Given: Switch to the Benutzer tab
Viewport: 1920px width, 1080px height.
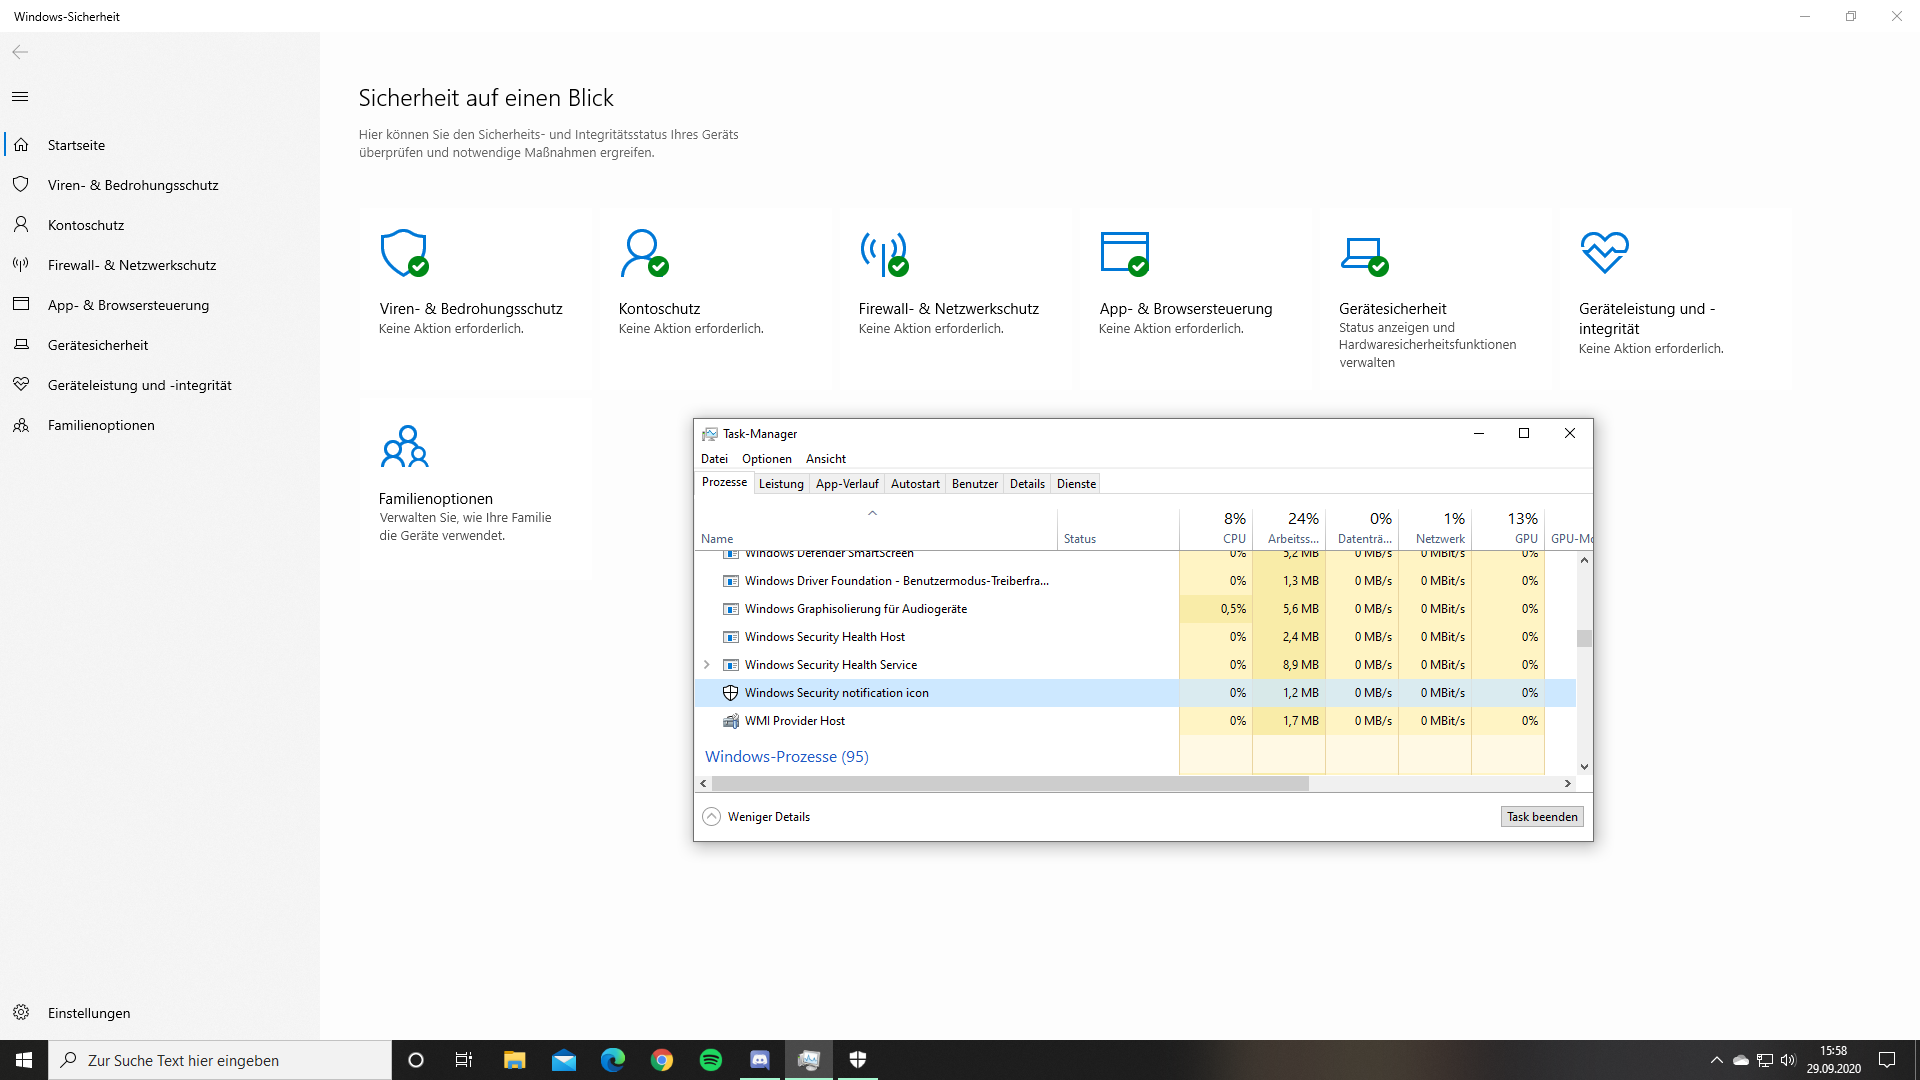Looking at the screenshot, I should pyautogui.click(x=975, y=484).
